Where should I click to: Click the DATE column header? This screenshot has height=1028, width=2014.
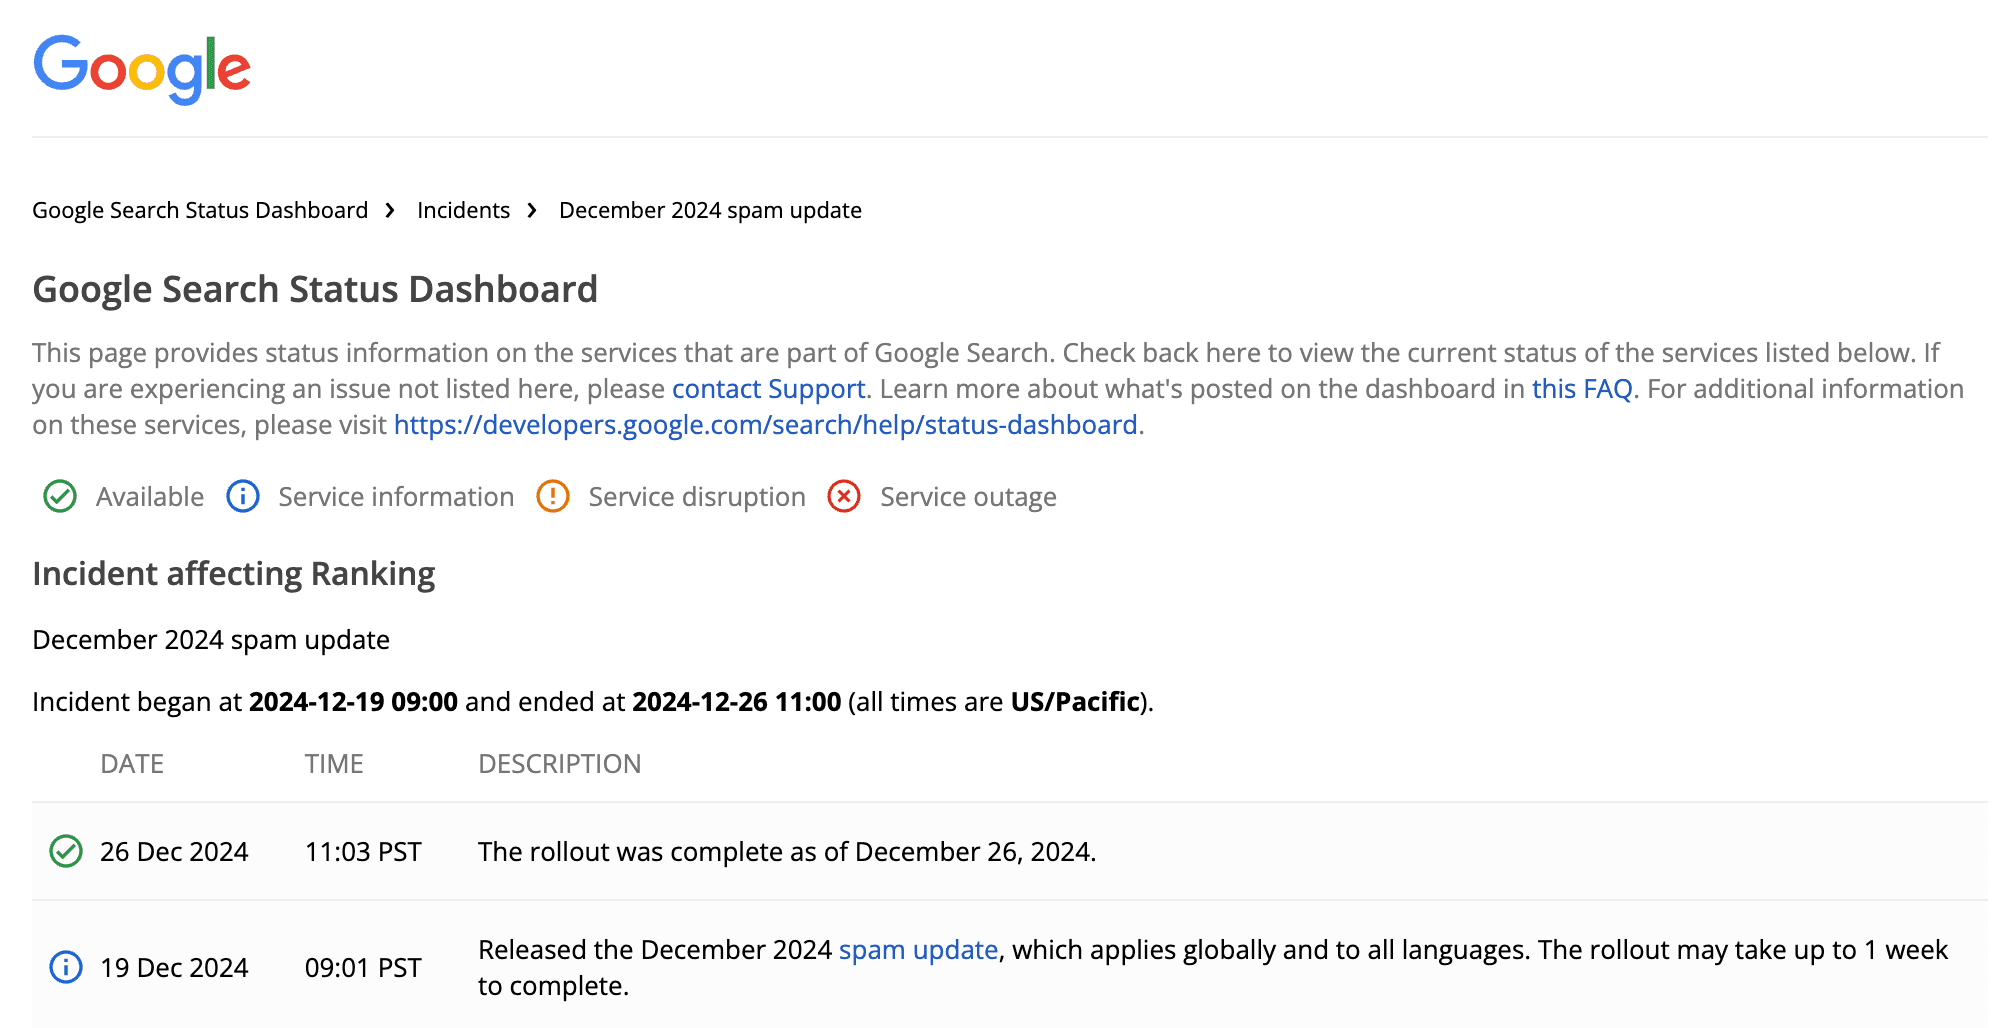133,764
